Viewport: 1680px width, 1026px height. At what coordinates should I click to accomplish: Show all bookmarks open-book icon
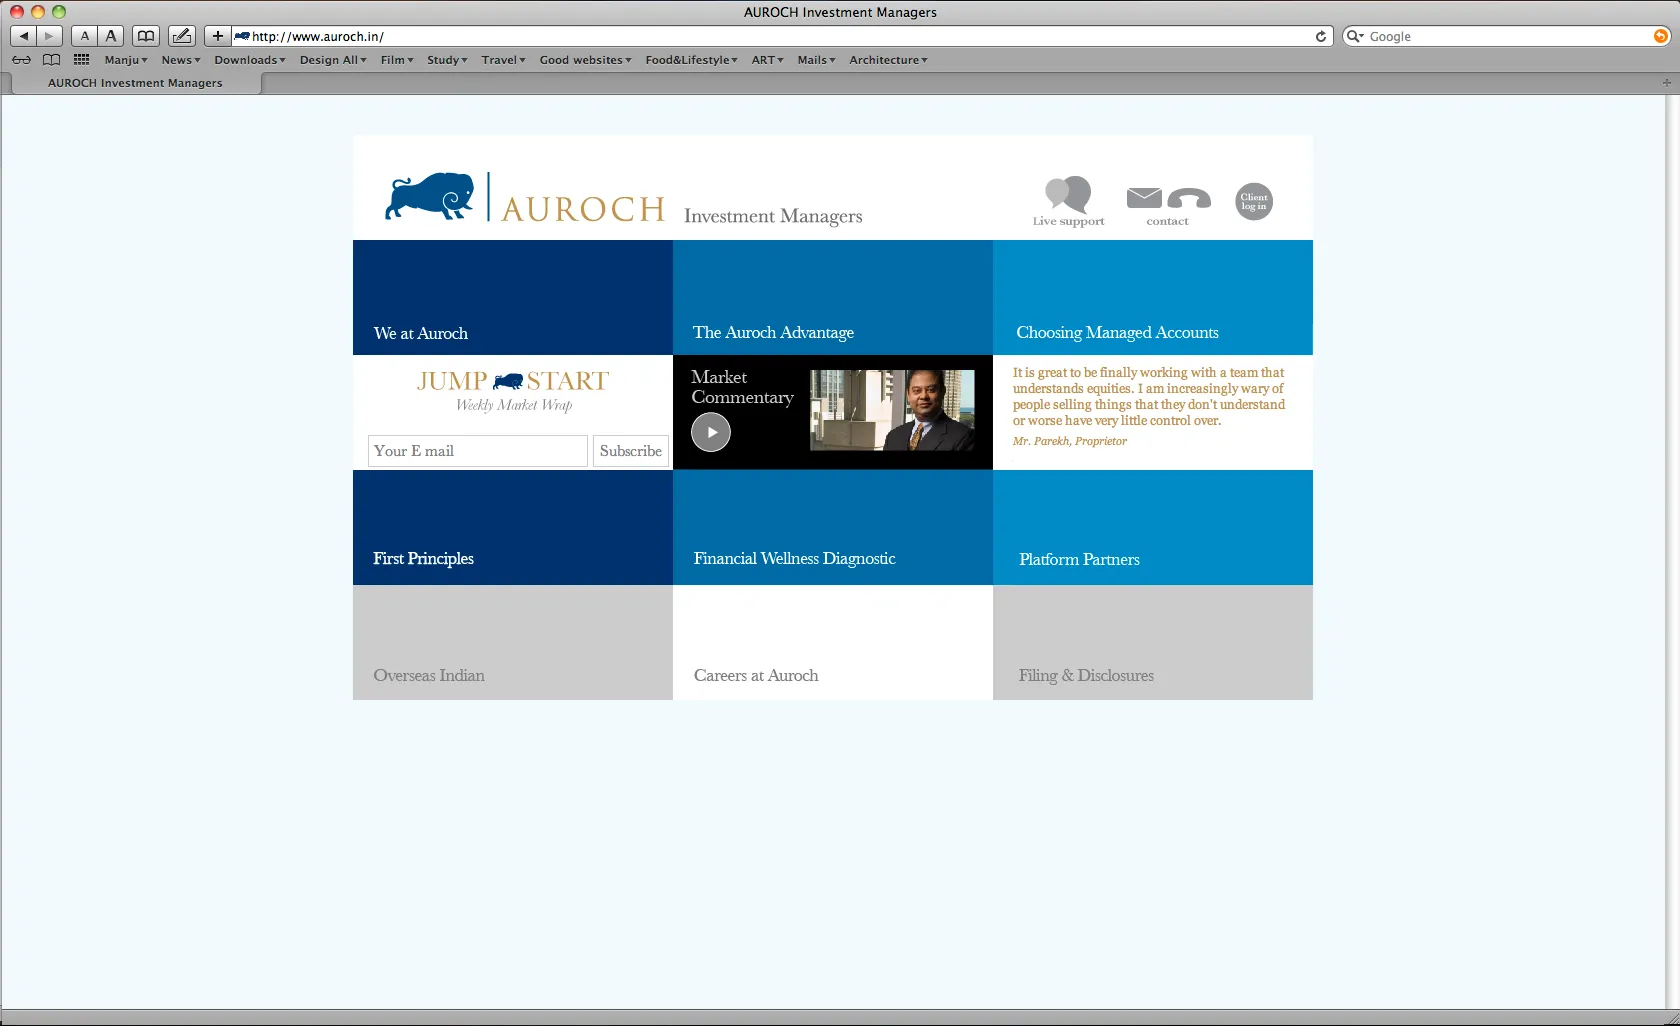pyautogui.click(x=51, y=60)
